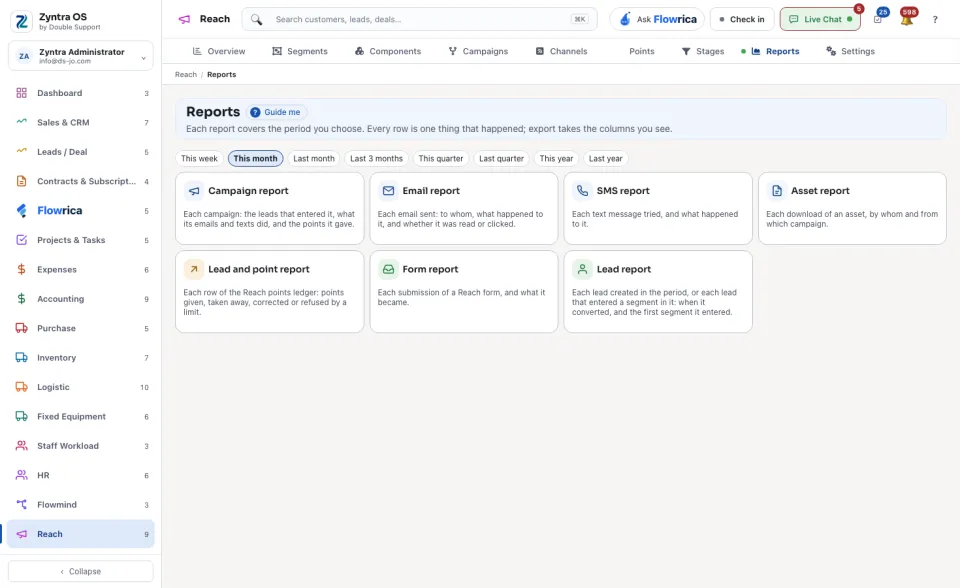Screen dimensions: 960x588
Task: Select the This month period filter
Action: 255,159
